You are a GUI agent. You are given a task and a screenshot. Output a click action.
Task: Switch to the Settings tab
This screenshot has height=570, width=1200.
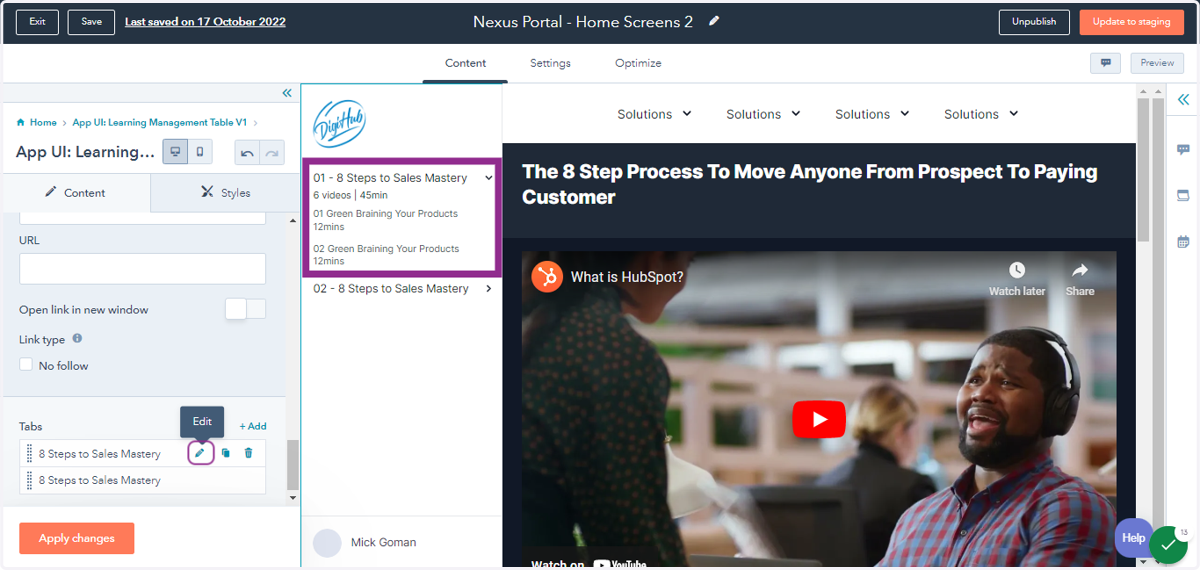(550, 63)
